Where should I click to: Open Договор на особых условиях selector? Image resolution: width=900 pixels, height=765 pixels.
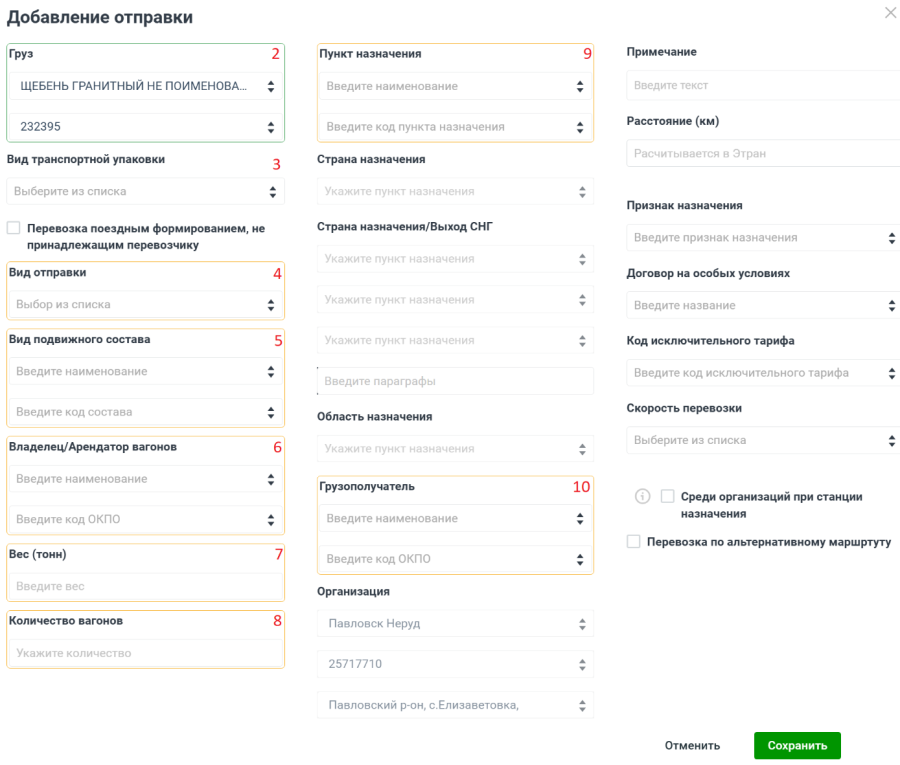(764, 305)
